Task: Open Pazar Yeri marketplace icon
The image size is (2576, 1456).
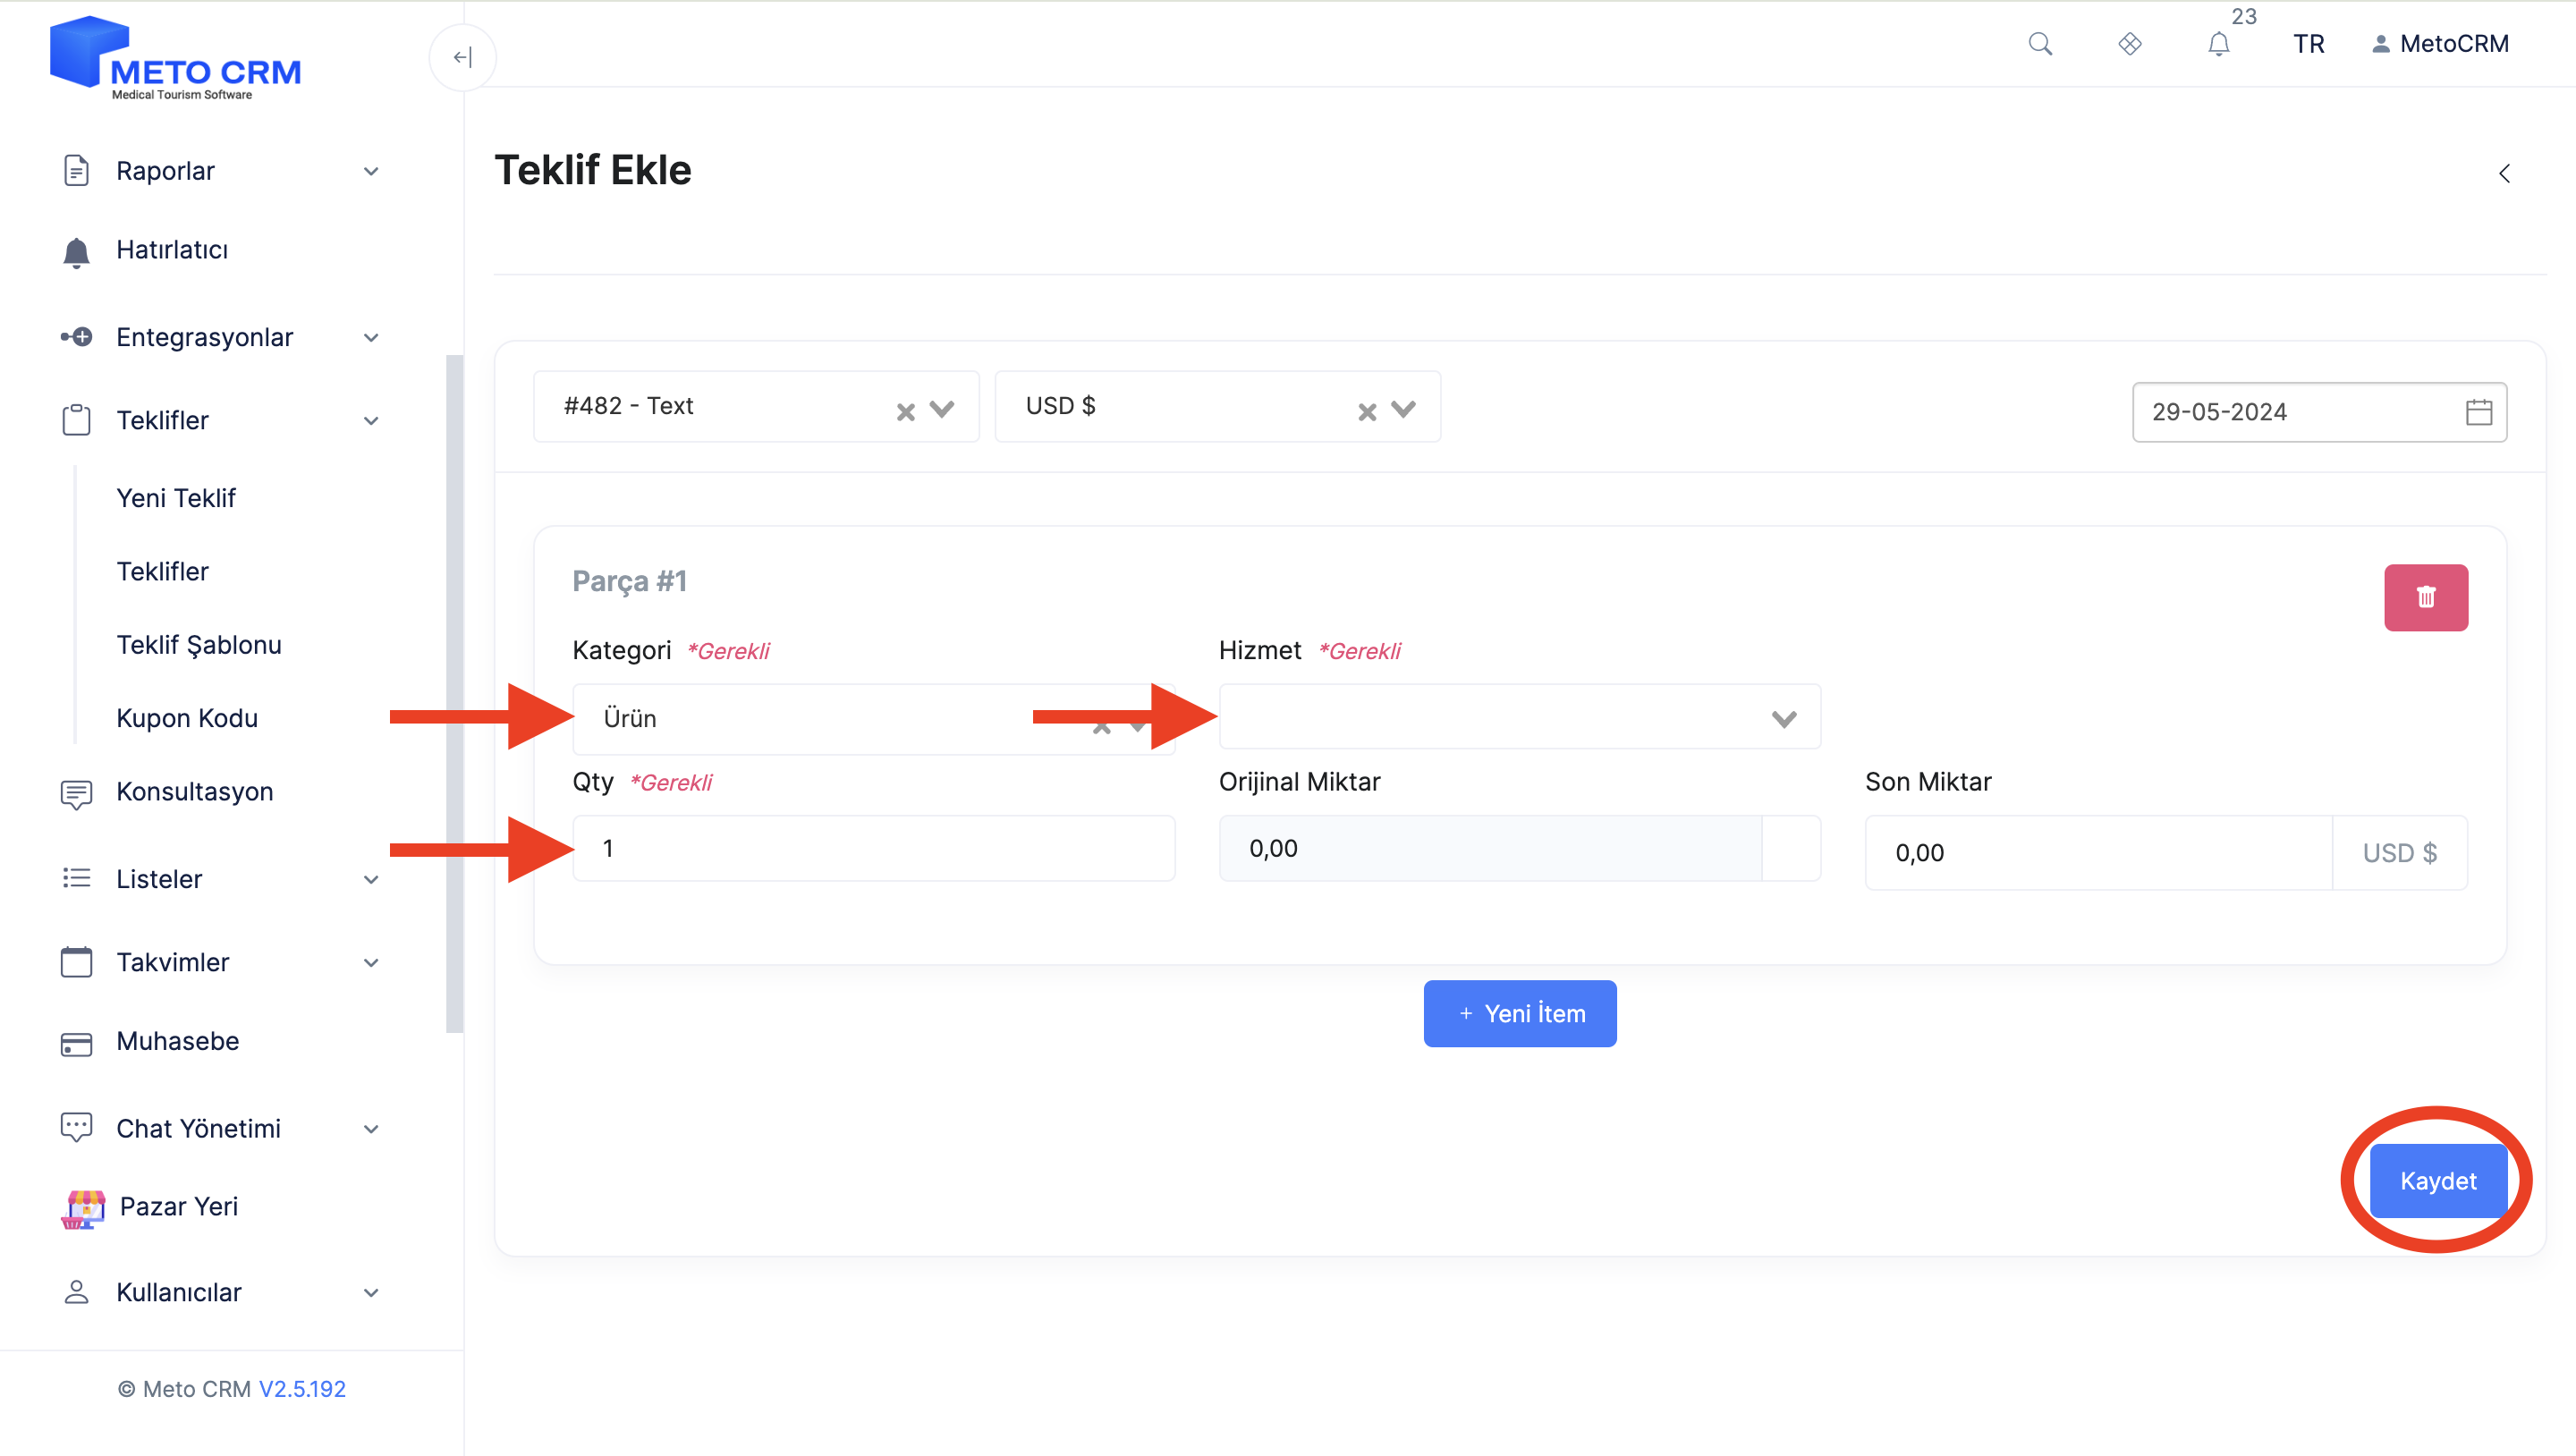Action: pyautogui.click(x=84, y=1207)
